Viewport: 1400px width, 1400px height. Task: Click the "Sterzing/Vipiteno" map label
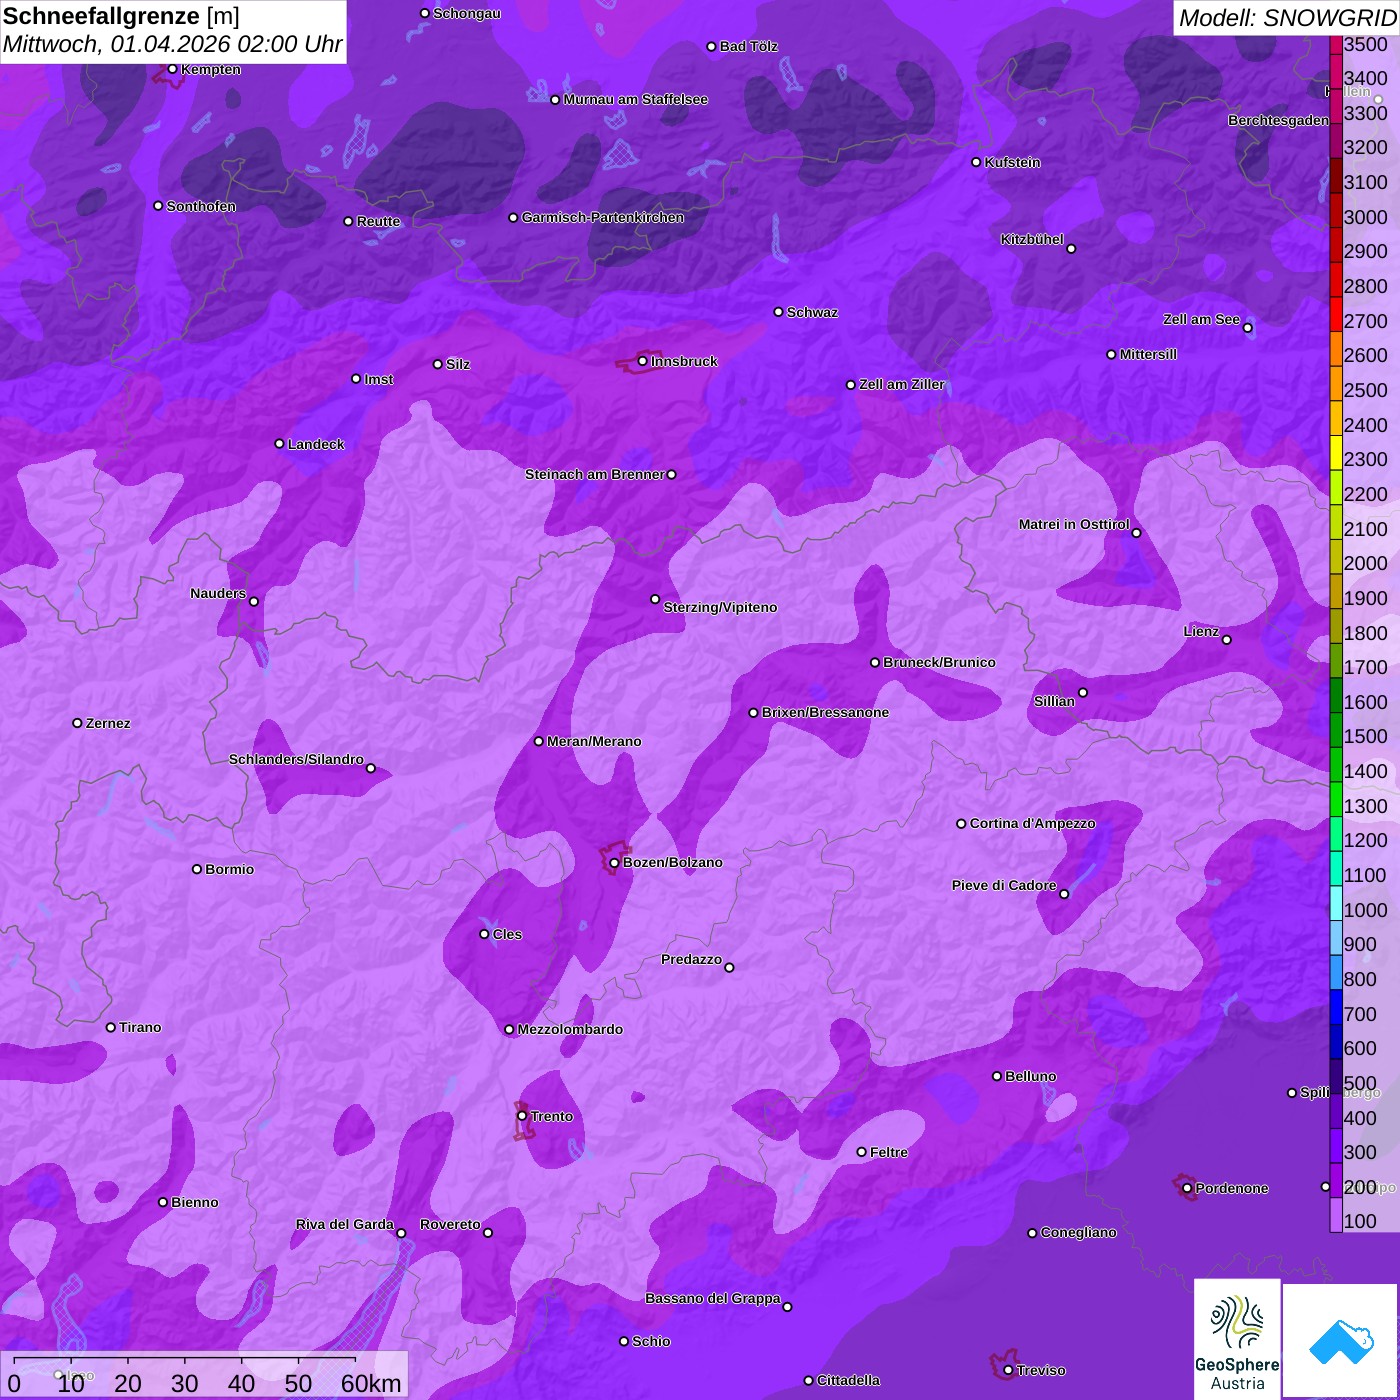click(720, 607)
